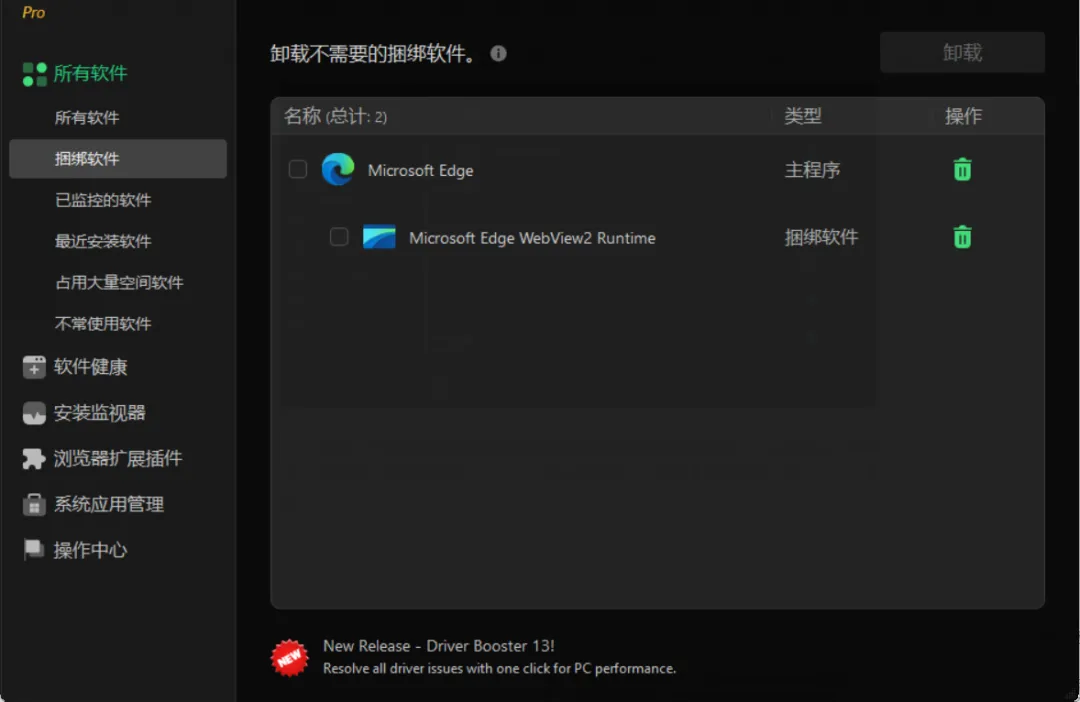
Task: Click the 安装监视器 monitor icon
Action: (34, 413)
